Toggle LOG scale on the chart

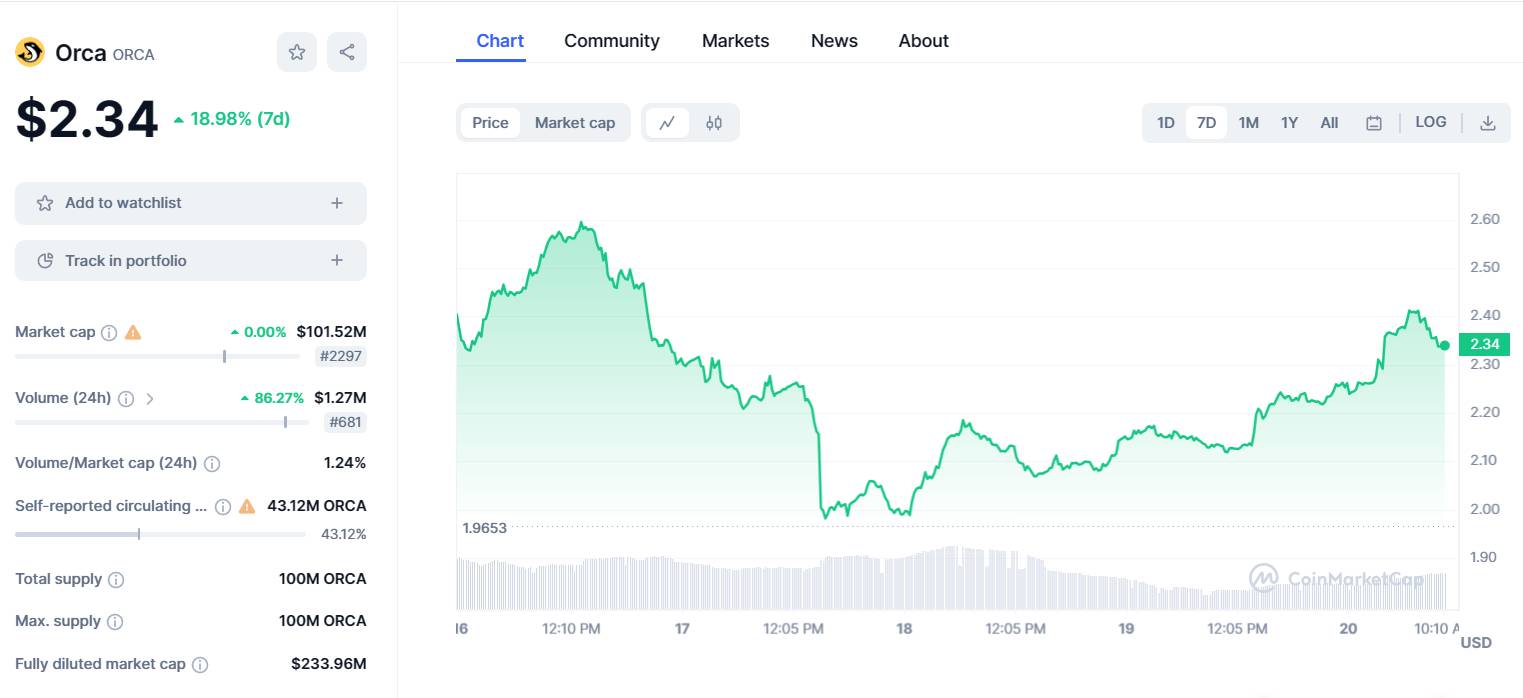tap(1431, 122)
